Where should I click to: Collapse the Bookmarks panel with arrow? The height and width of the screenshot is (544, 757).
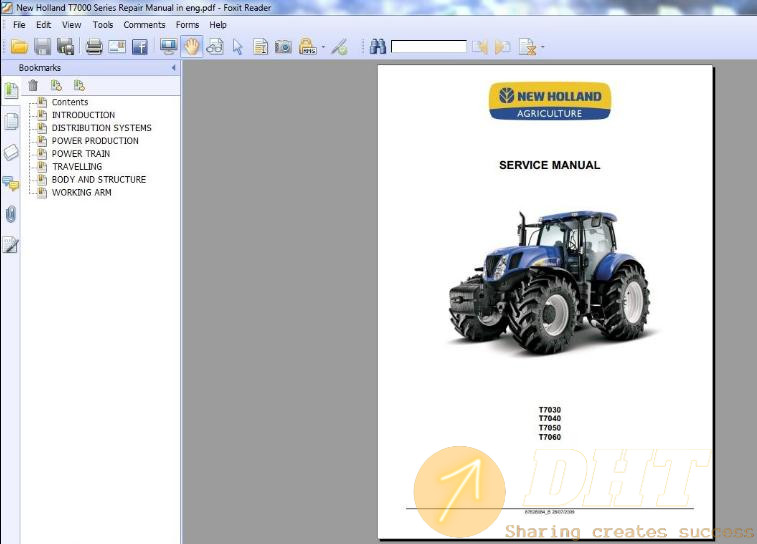click(x=173, y=68)
